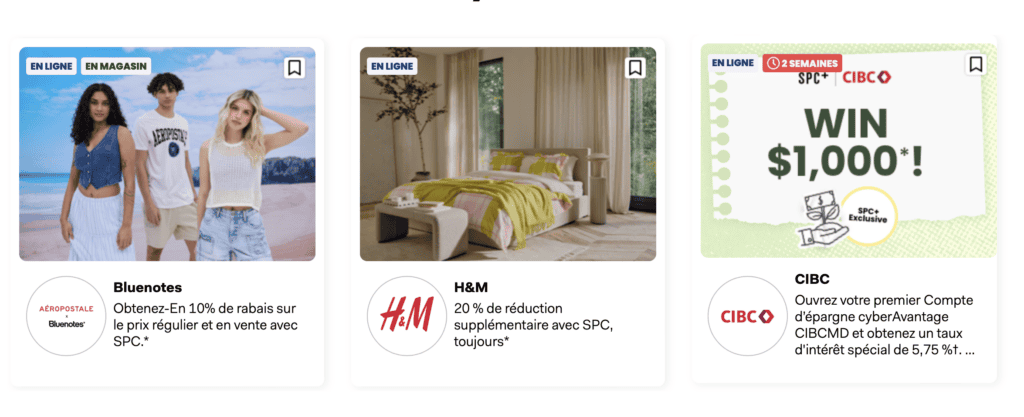Click the EN LIGNE badge on CIBC card
1024x417 pixels.
[x=733, y=63]
